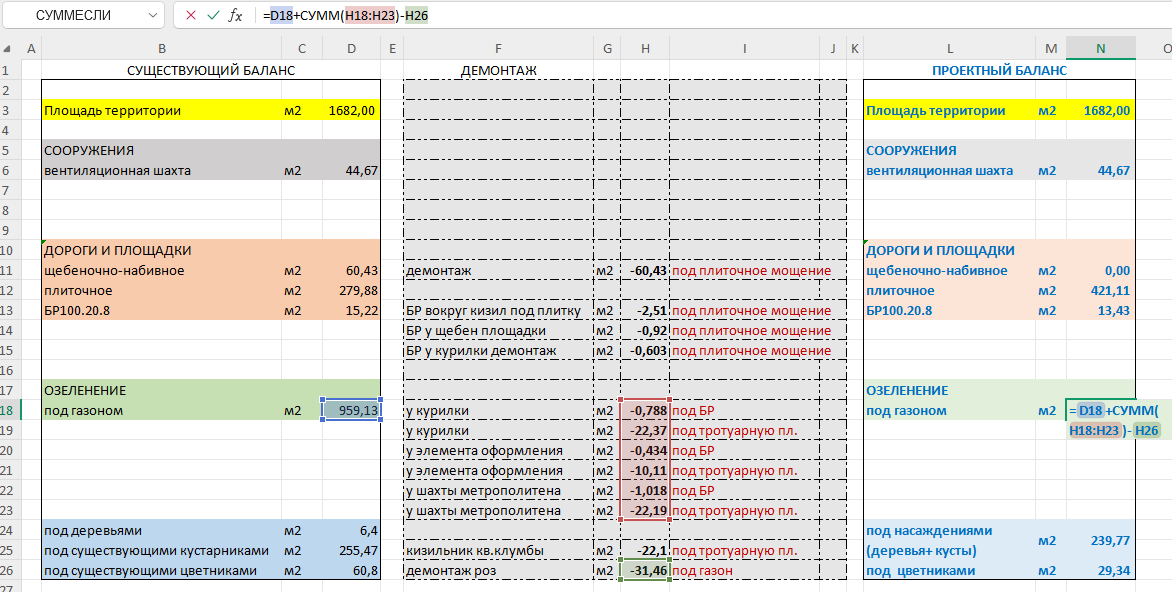Select column D header
The width and height of the screenshot is (1172, 592).
351,49
